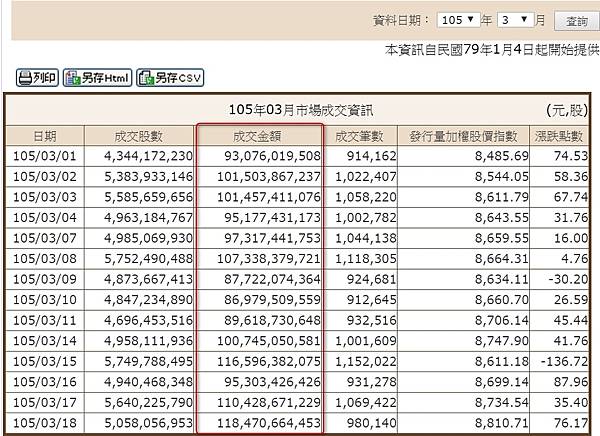
Task: Click trade value 116,596,382,075
Action: [x=269, y=361]
